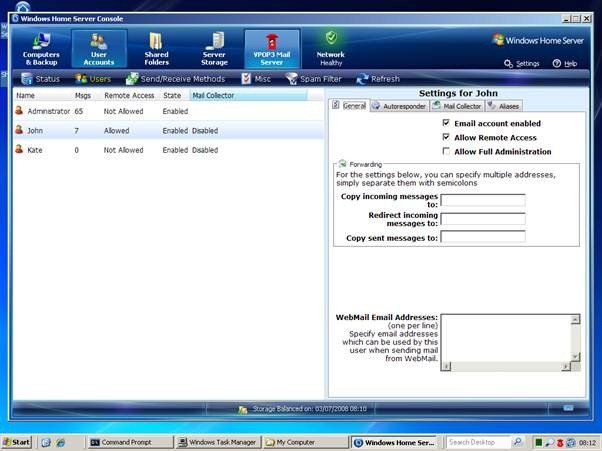Click WebMail box scroll down arrow

point(575,357)
